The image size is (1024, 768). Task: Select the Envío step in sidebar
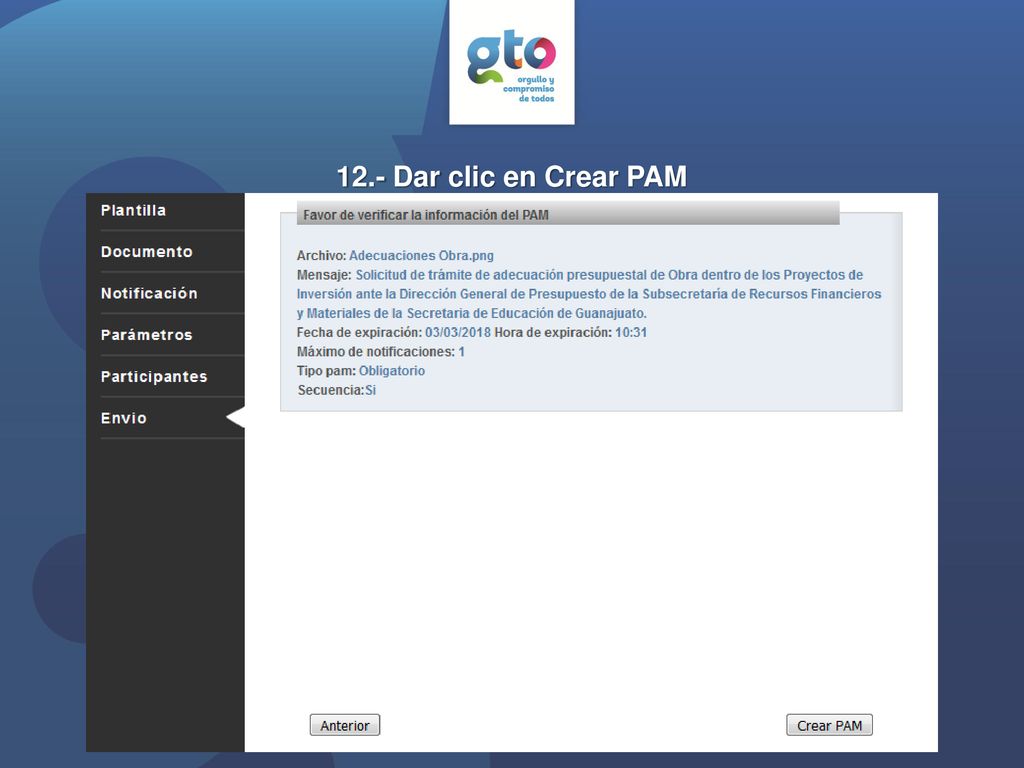click(x=124, y=418)
